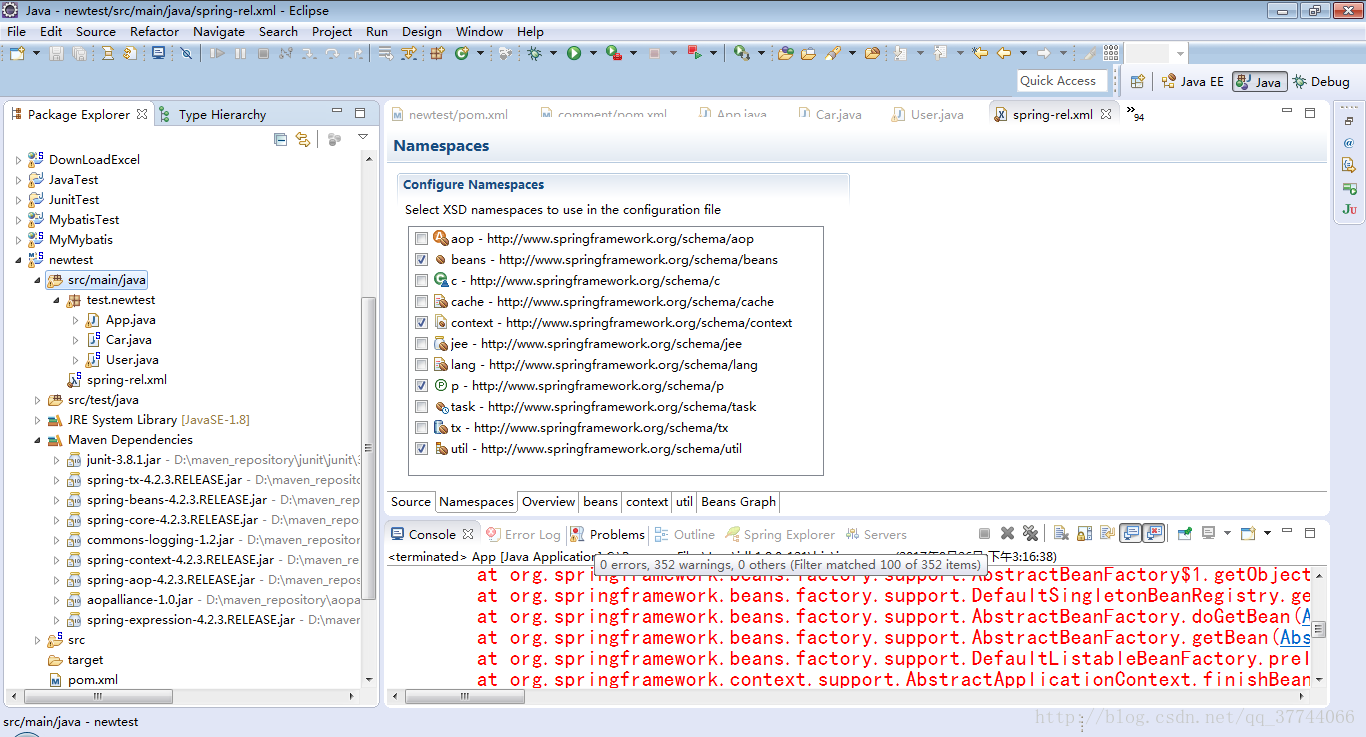Click the Back navigation arrow icon

(1004, 53)
